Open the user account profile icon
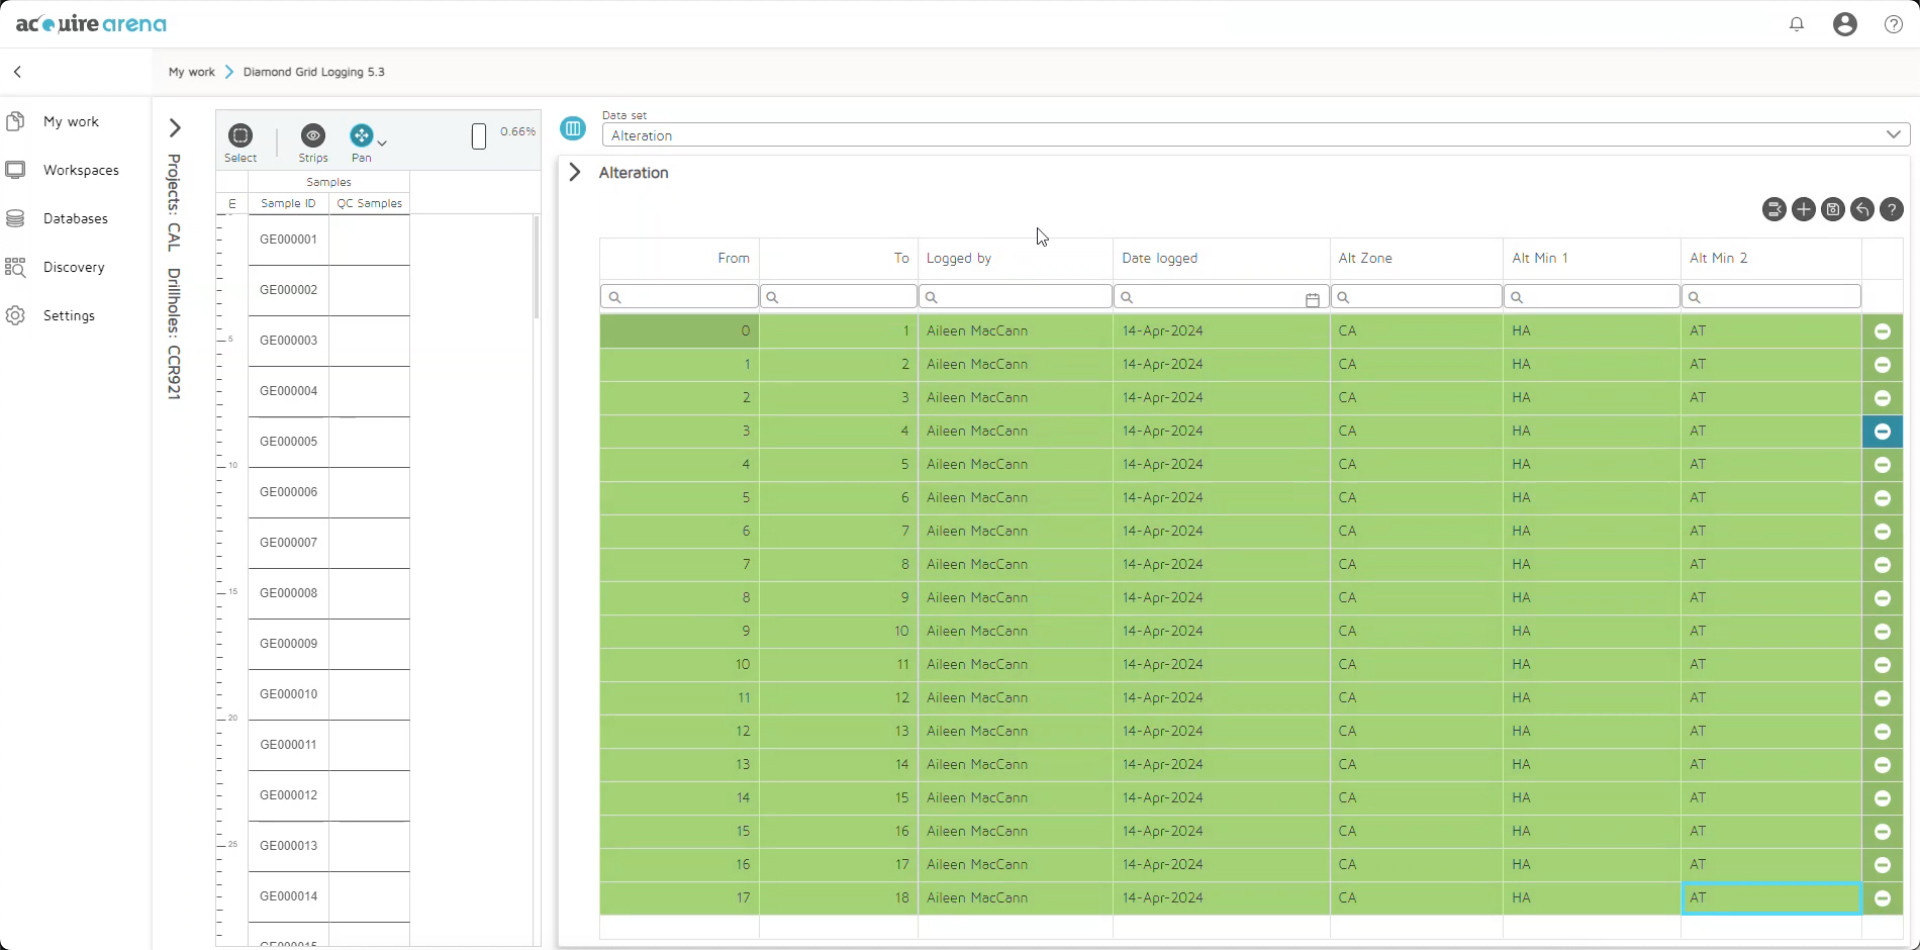The image size is (1920, 950). pyautogui.click(x=1844, y=24)
